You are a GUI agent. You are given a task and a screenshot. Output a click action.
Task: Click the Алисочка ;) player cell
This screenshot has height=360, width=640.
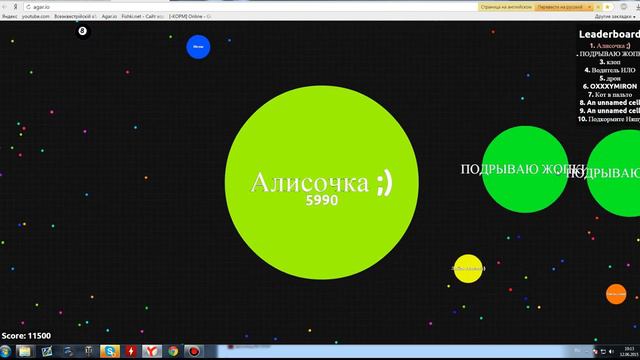322,182
